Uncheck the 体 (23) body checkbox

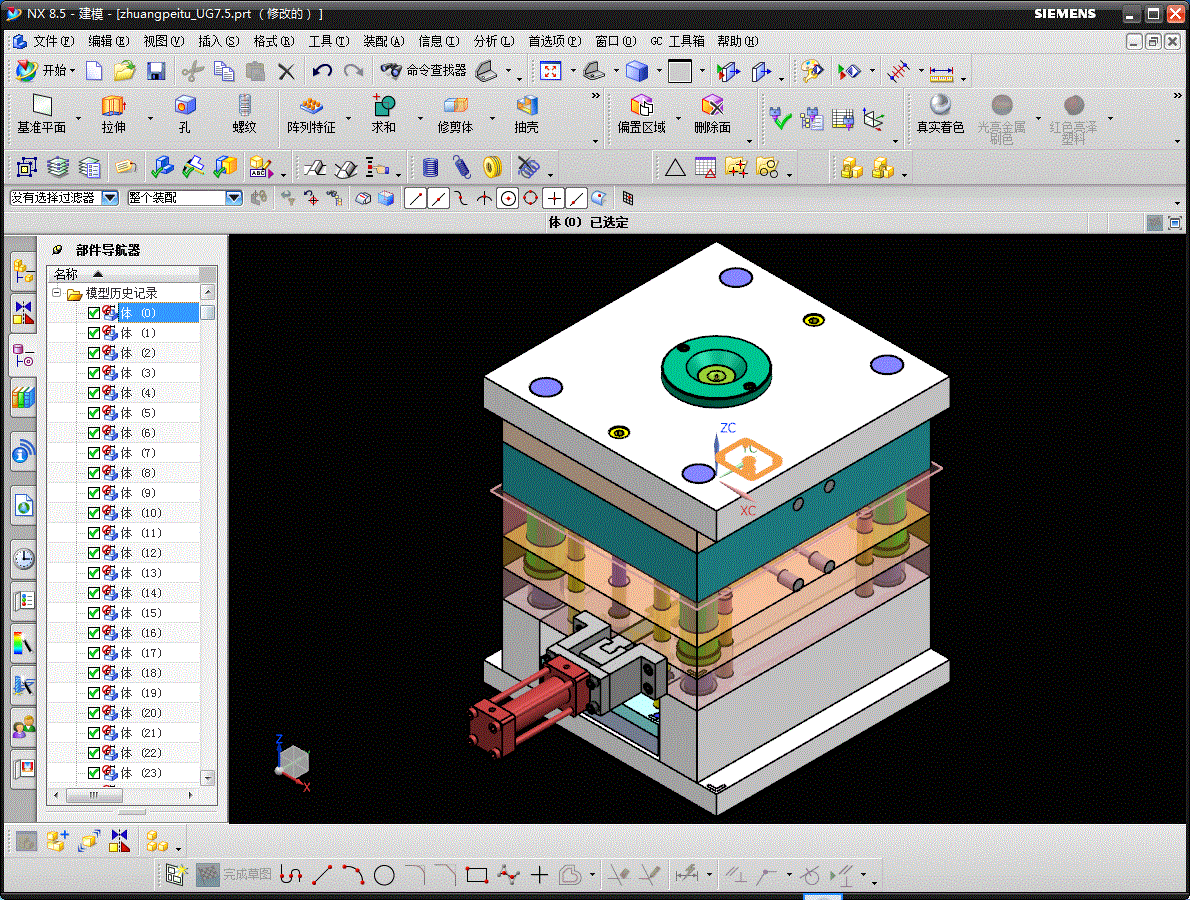point(94,773)
